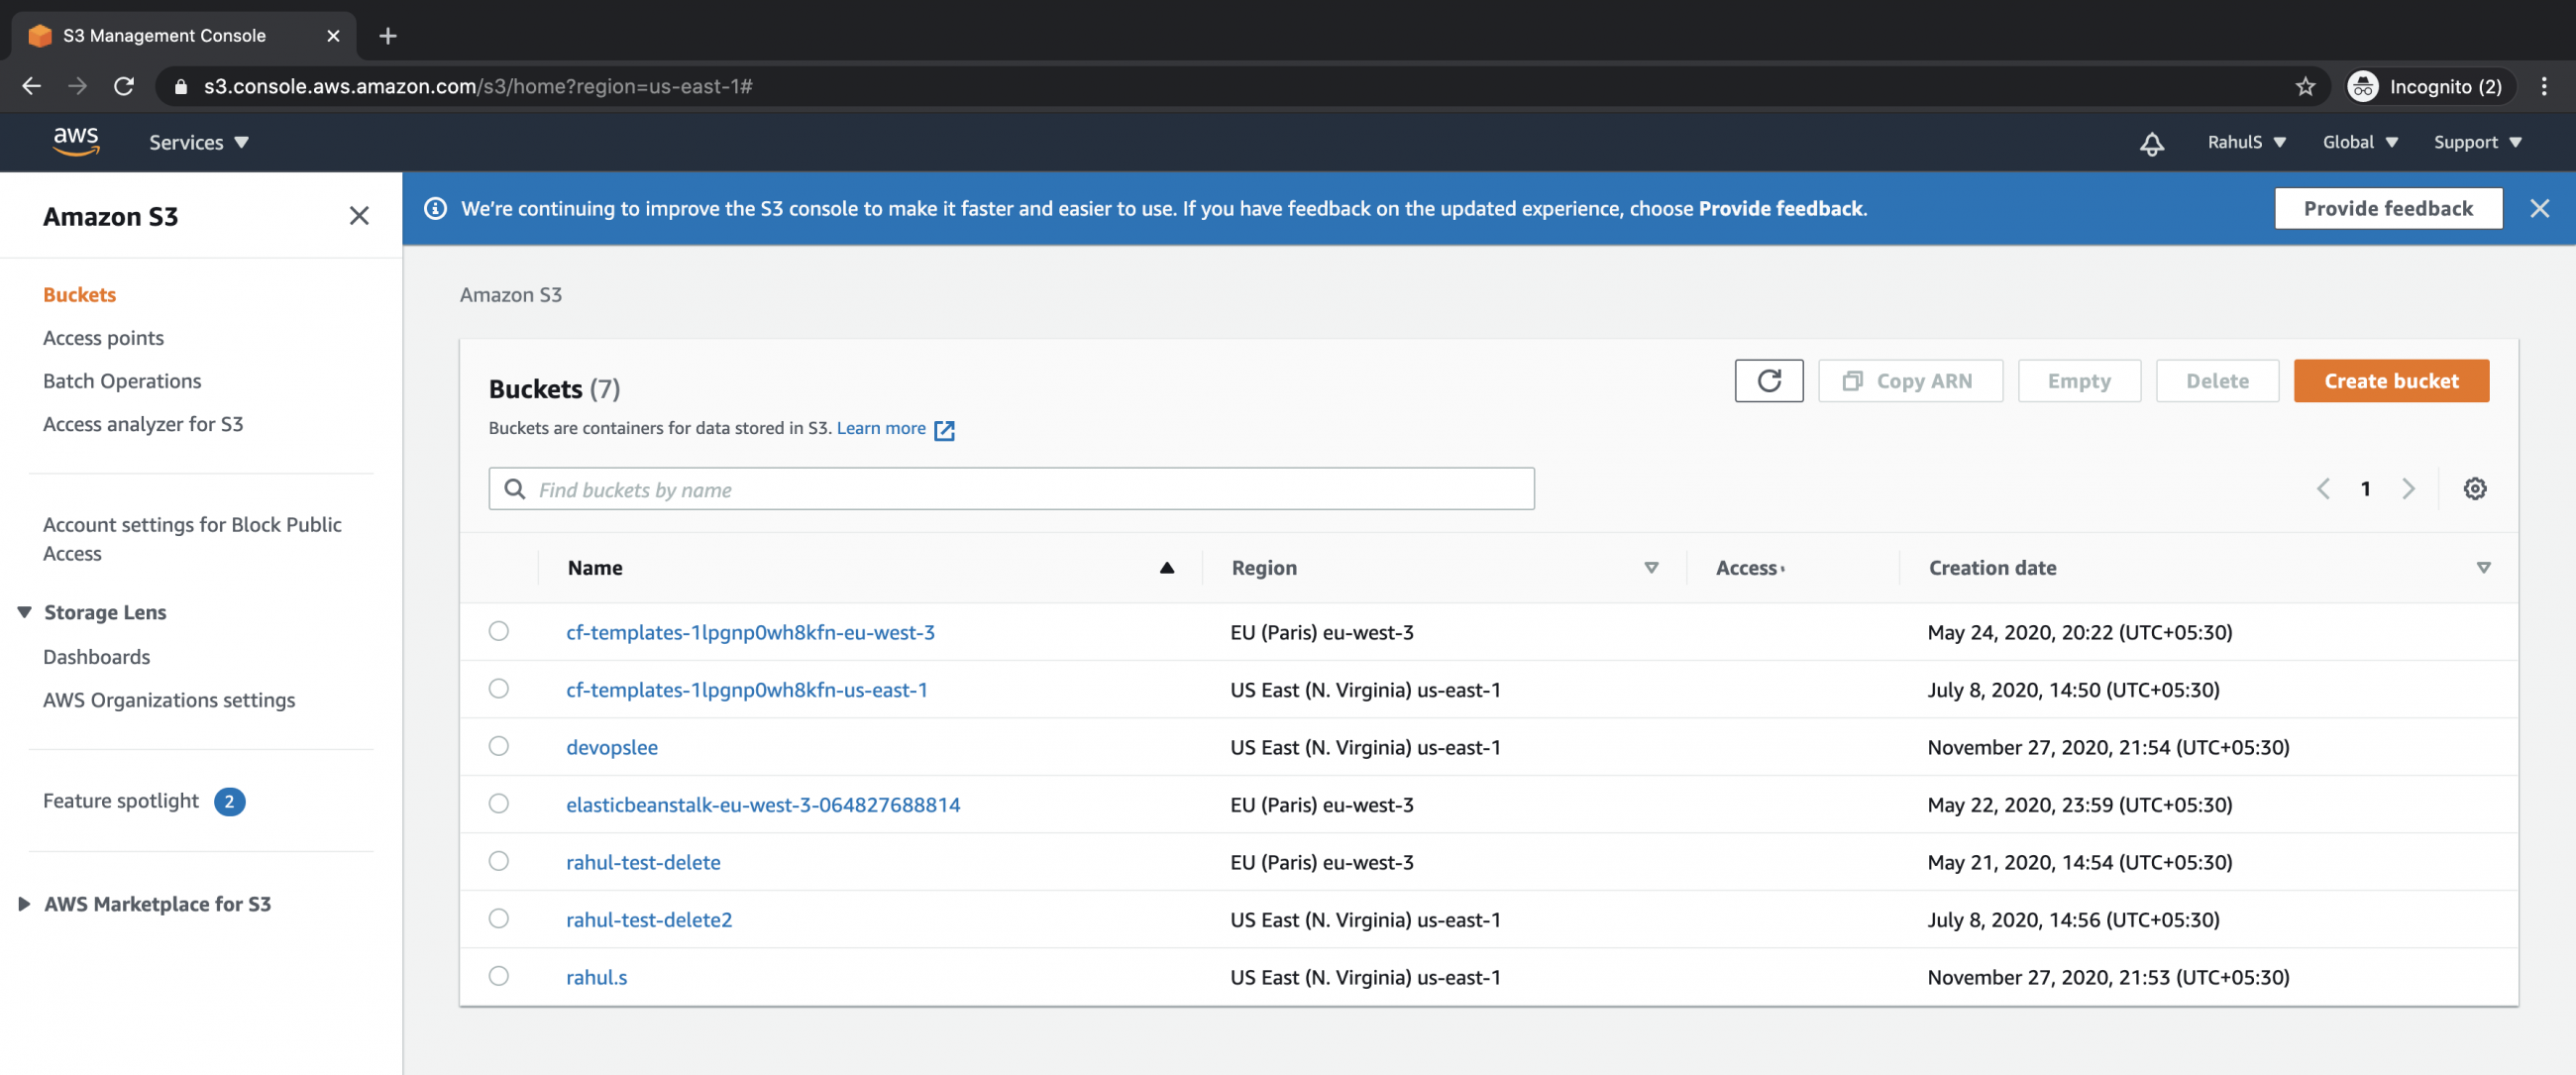The height and width of the screenshot is (1075, 2576).
Task: Click the AWS logo
Action: point(76,141)
